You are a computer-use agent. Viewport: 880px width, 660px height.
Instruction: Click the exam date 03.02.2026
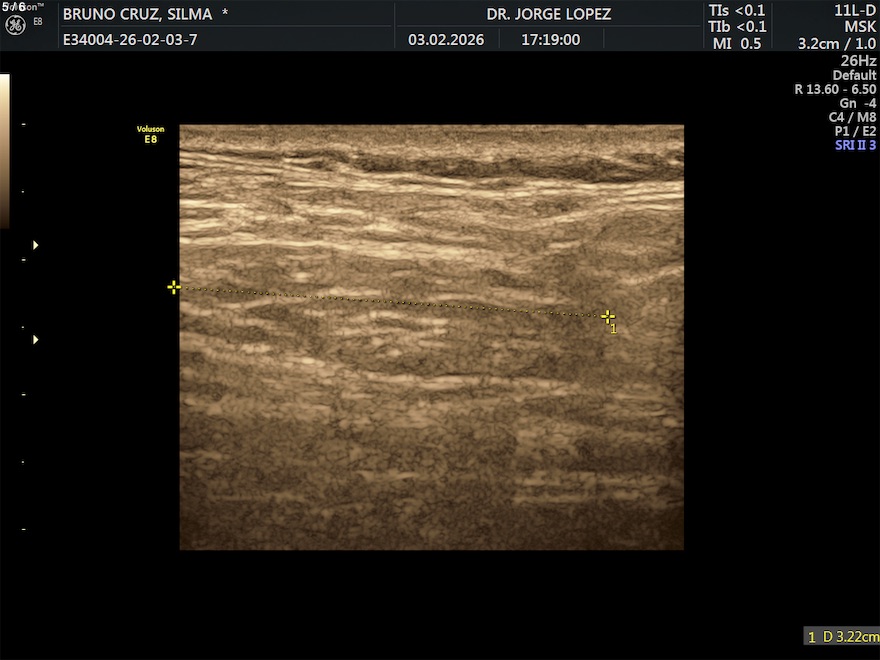tap(446, 40)
